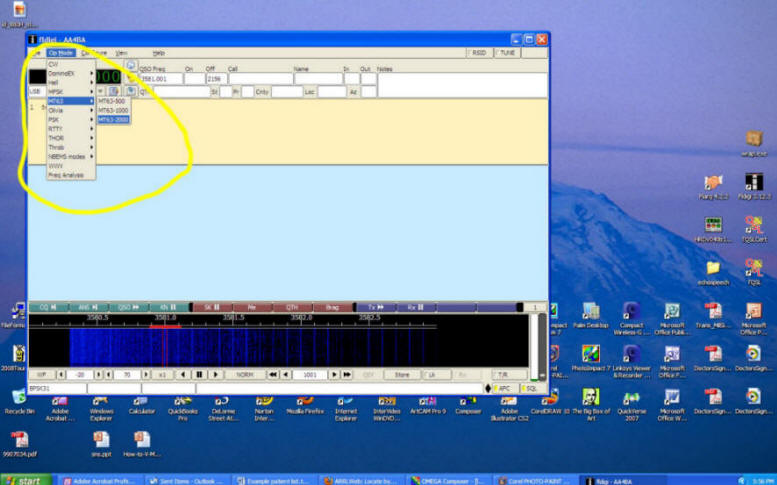Click the CQ macro button
This screenshot has height=485, width=777.
49,308
